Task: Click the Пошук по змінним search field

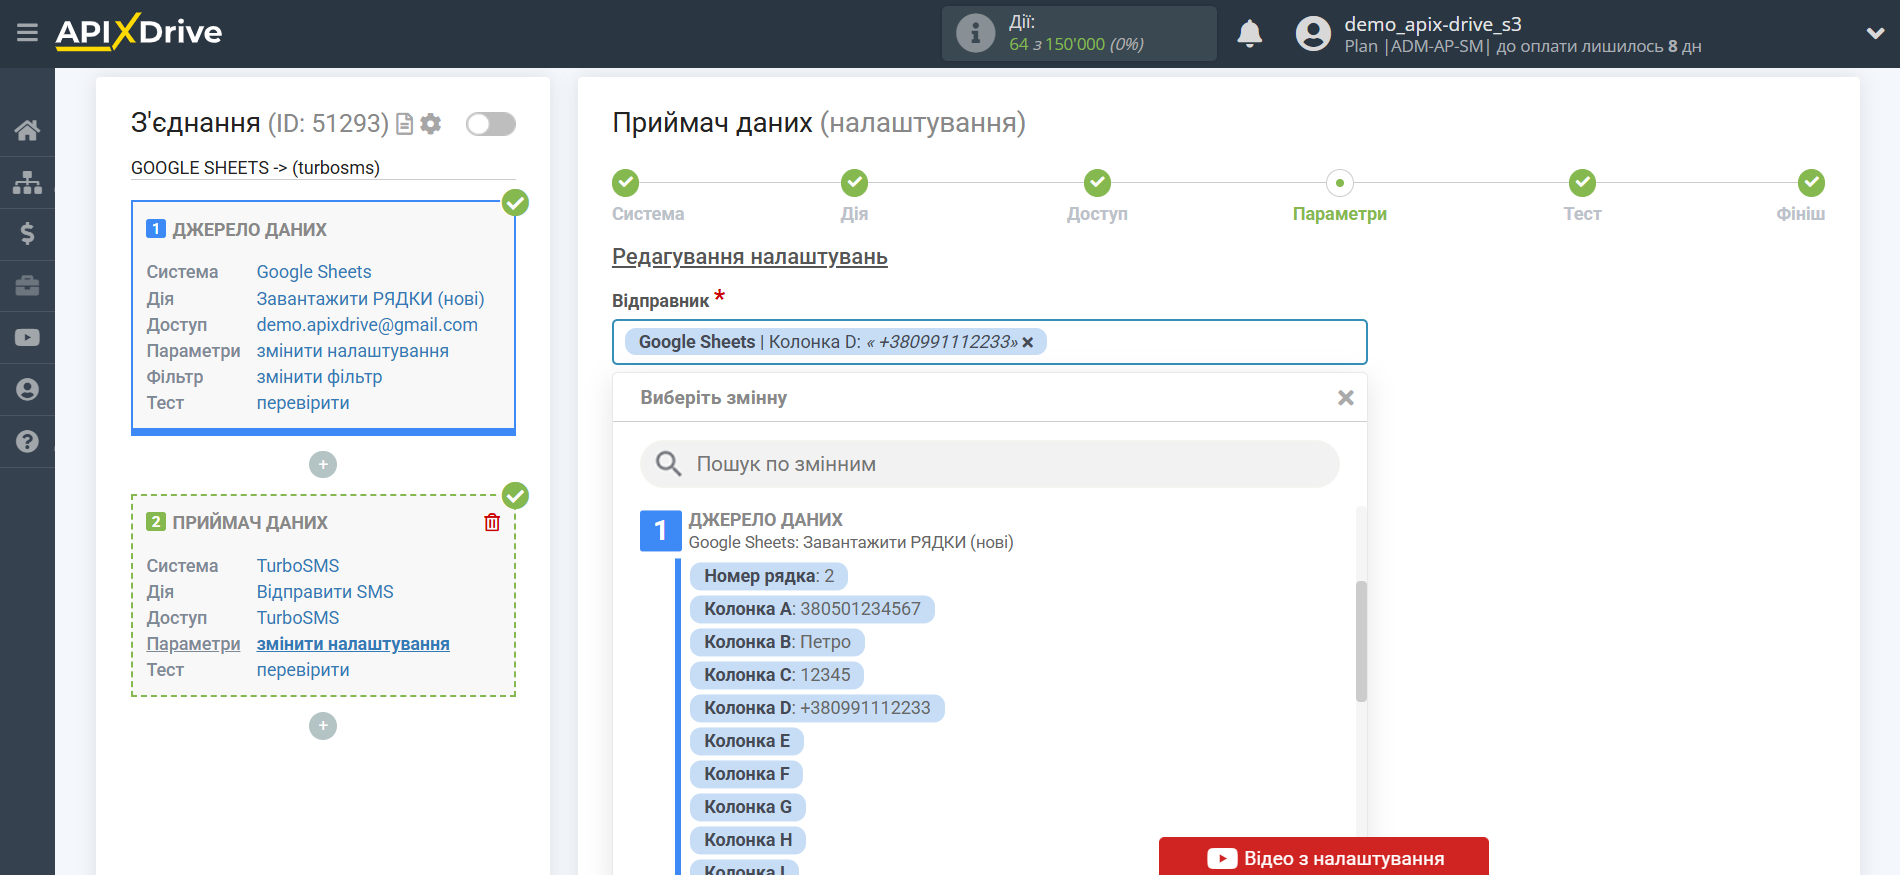Action: coord(989,464)
